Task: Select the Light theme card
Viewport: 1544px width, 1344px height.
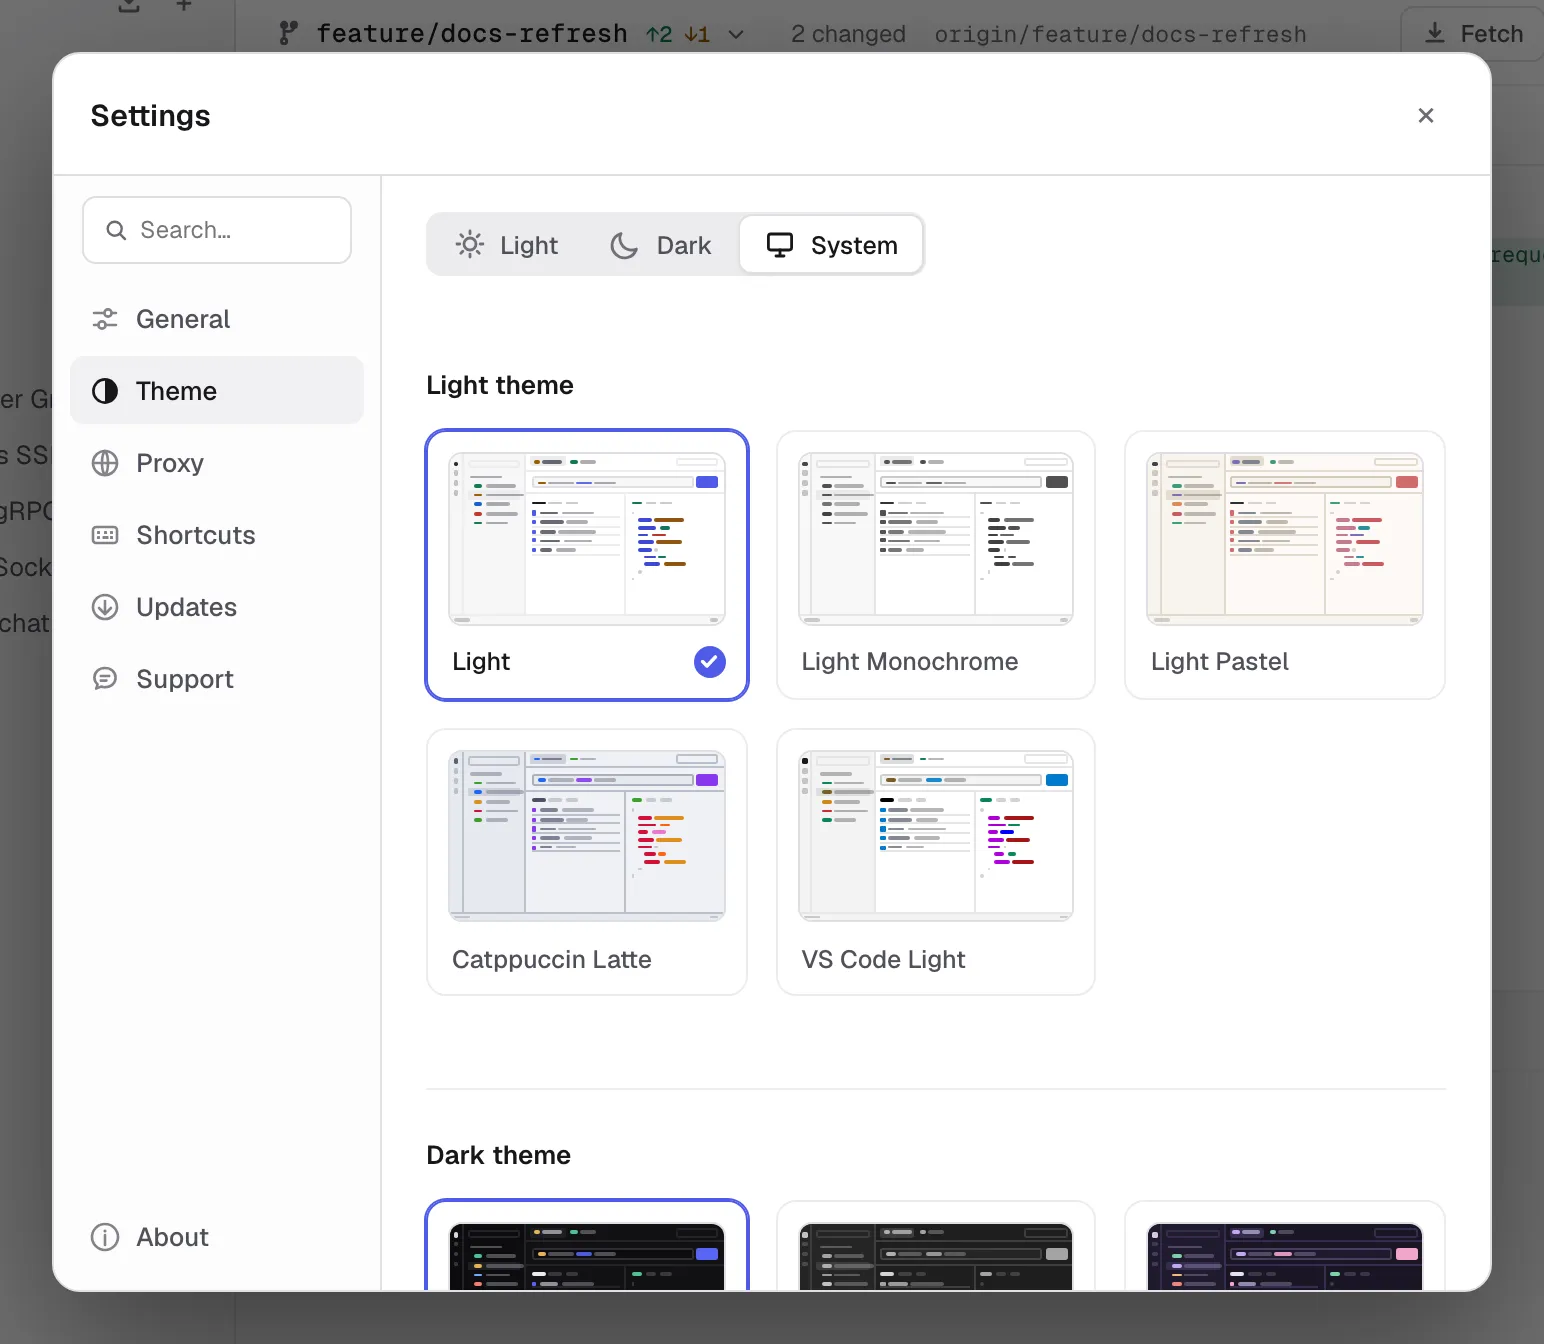Action: 587,565
